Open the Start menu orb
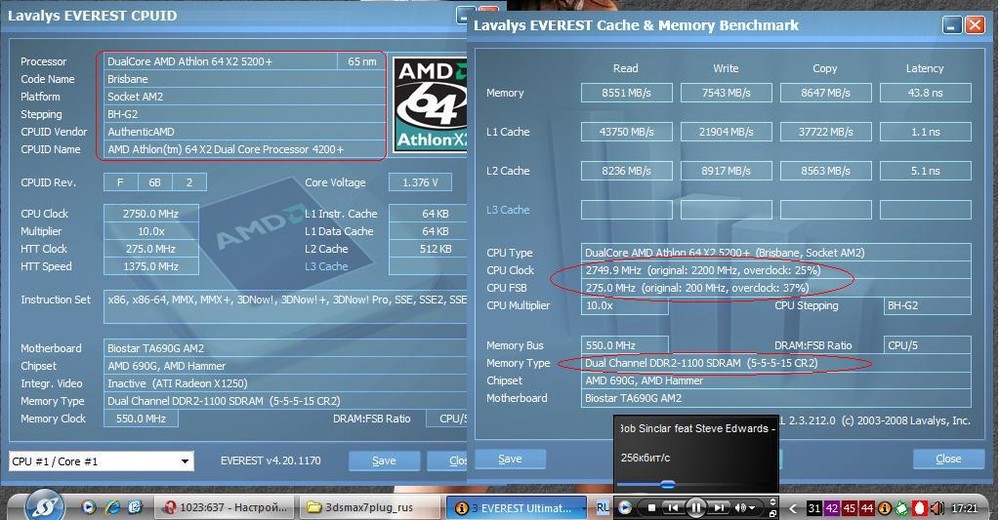The height and width of the screenshot is (520, 1000). [x=45, y=507]
